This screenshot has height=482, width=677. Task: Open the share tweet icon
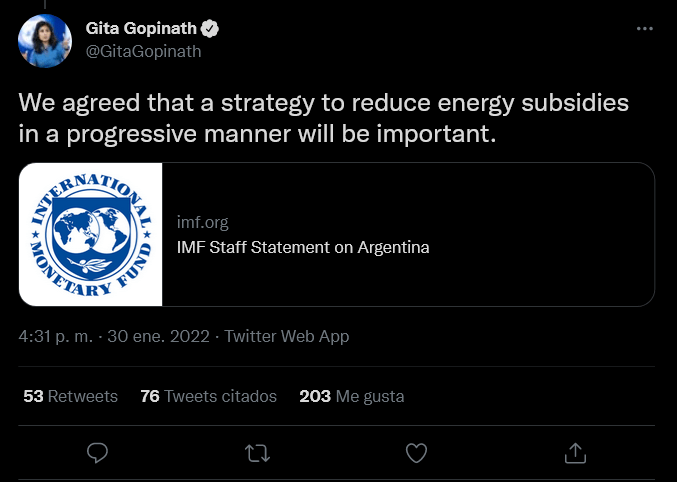pos(575,453)
